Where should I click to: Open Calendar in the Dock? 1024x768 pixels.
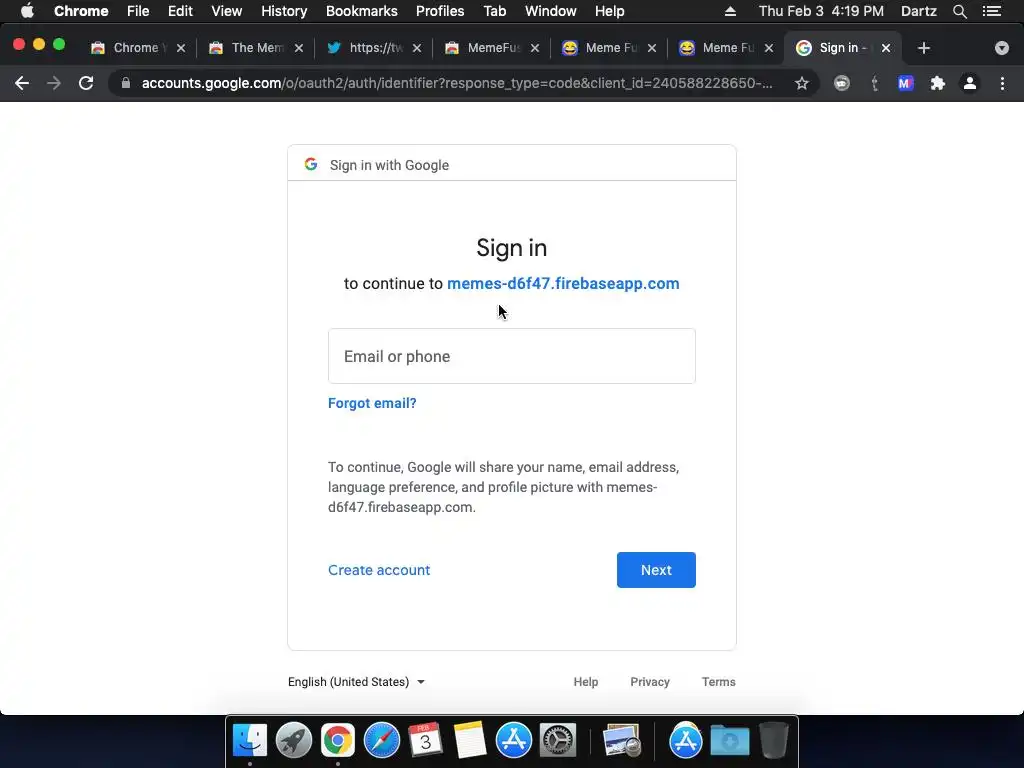425,741
